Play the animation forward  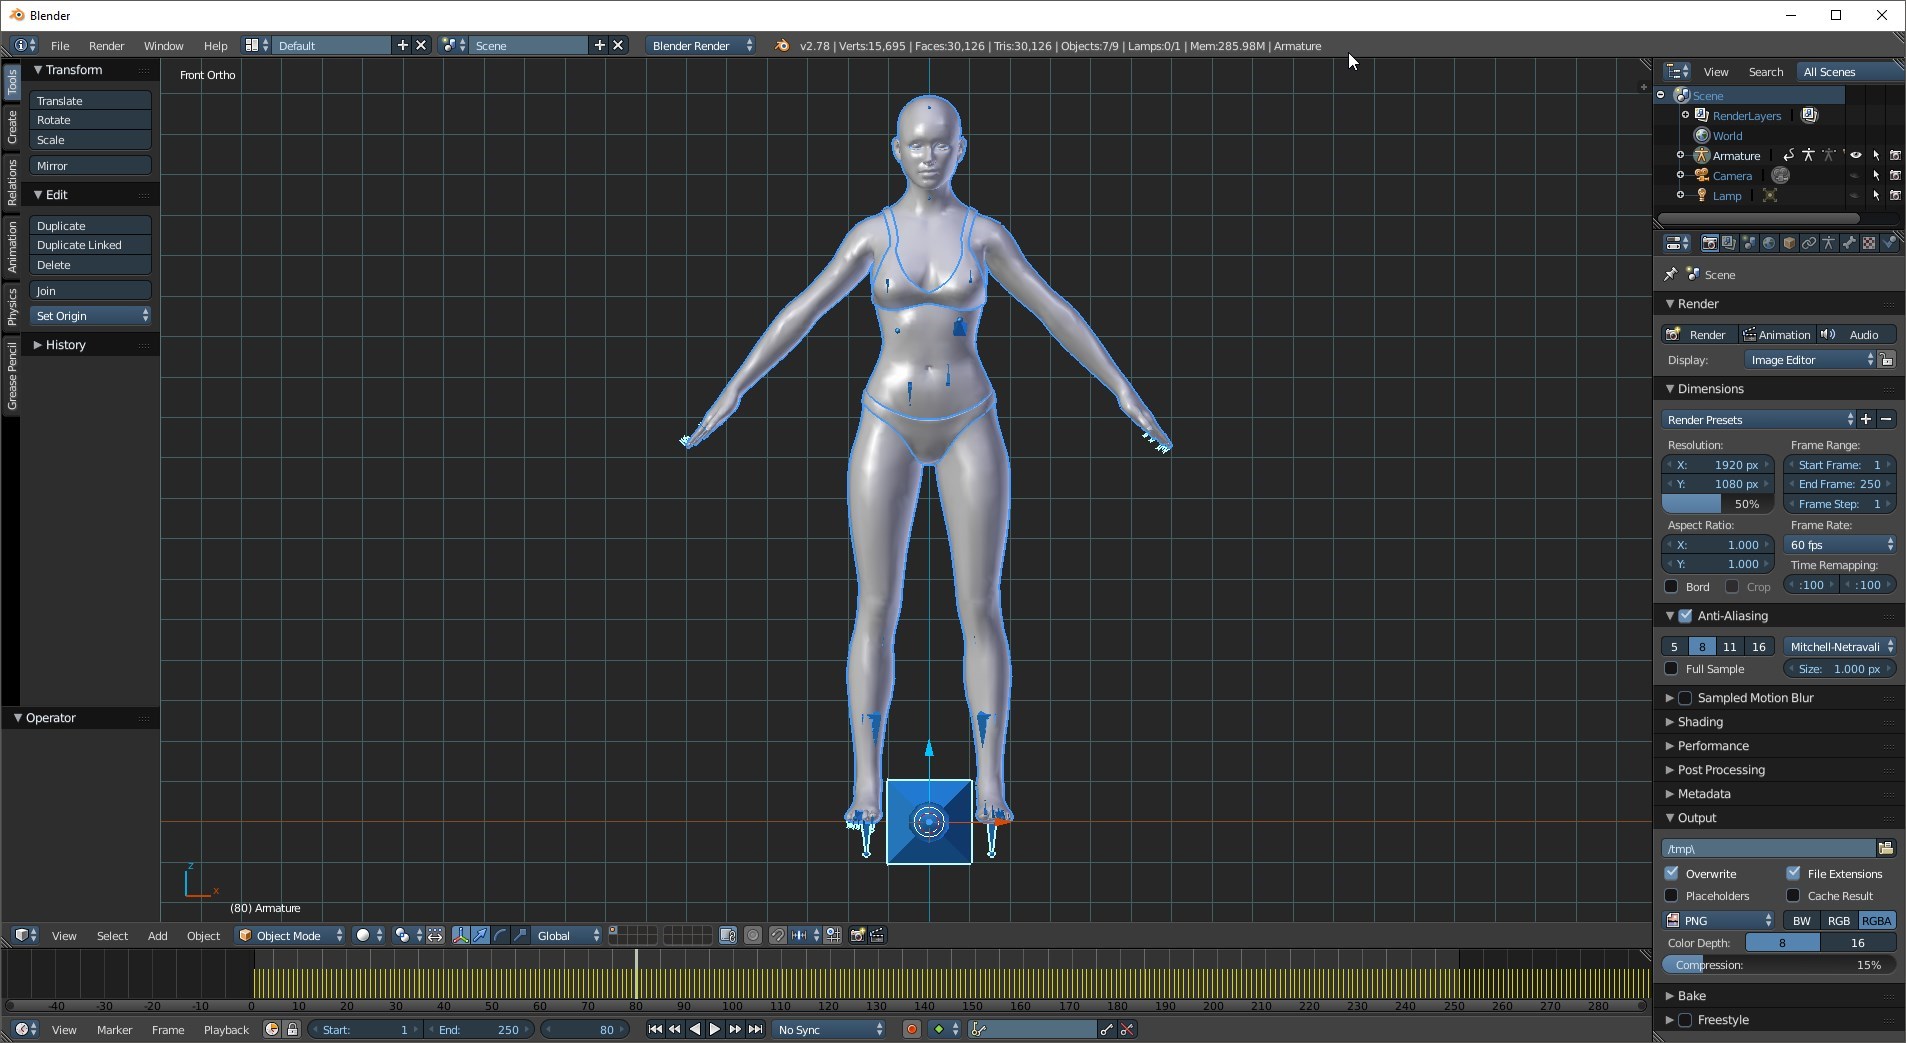coord(715,1029)
